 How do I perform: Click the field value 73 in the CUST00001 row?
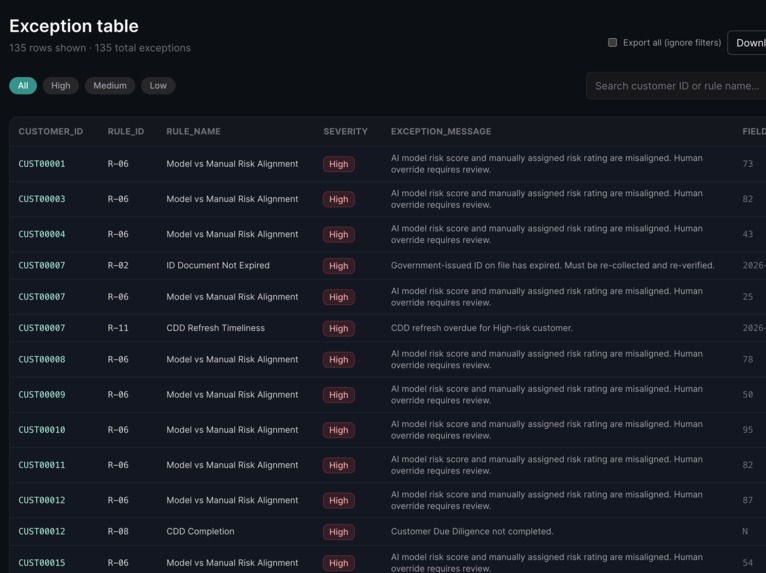click(x=747, y=164)
